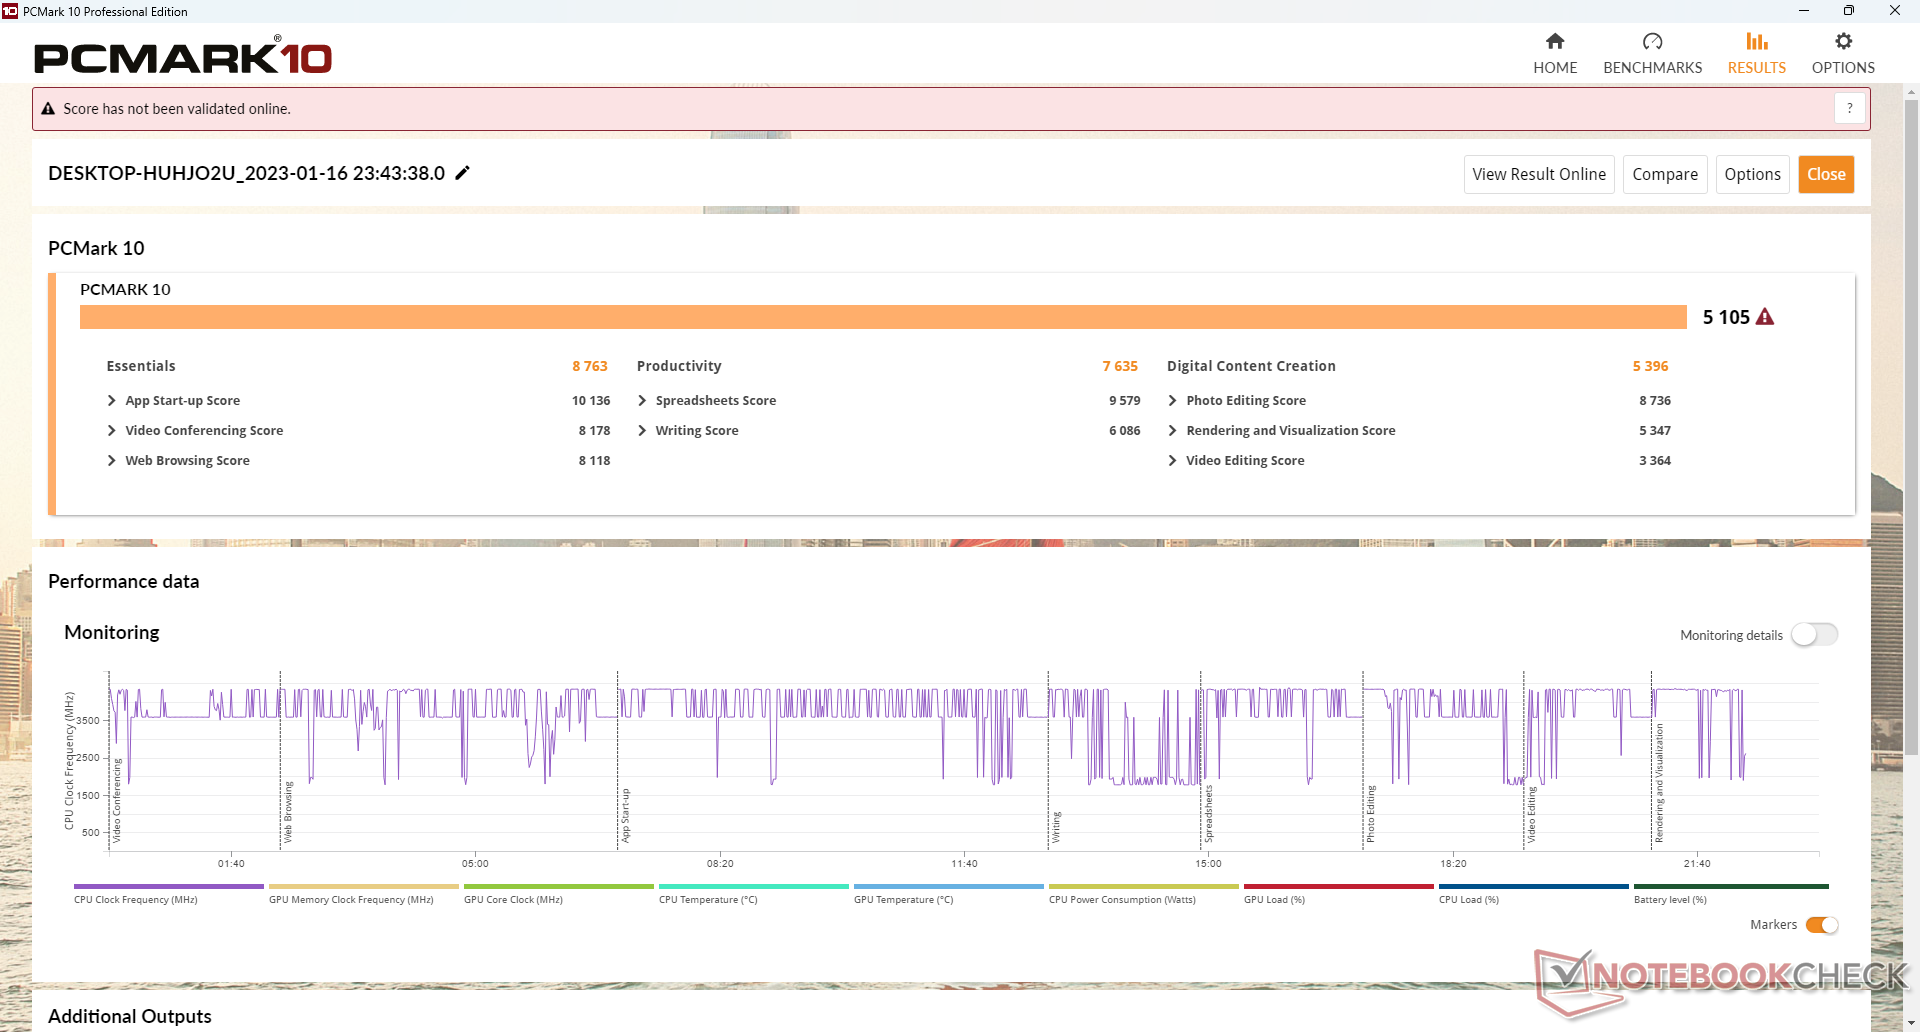Enable the Monitoring details toggle
The height and width of the screenshot is (1032, 1920).
[1814, 635]
